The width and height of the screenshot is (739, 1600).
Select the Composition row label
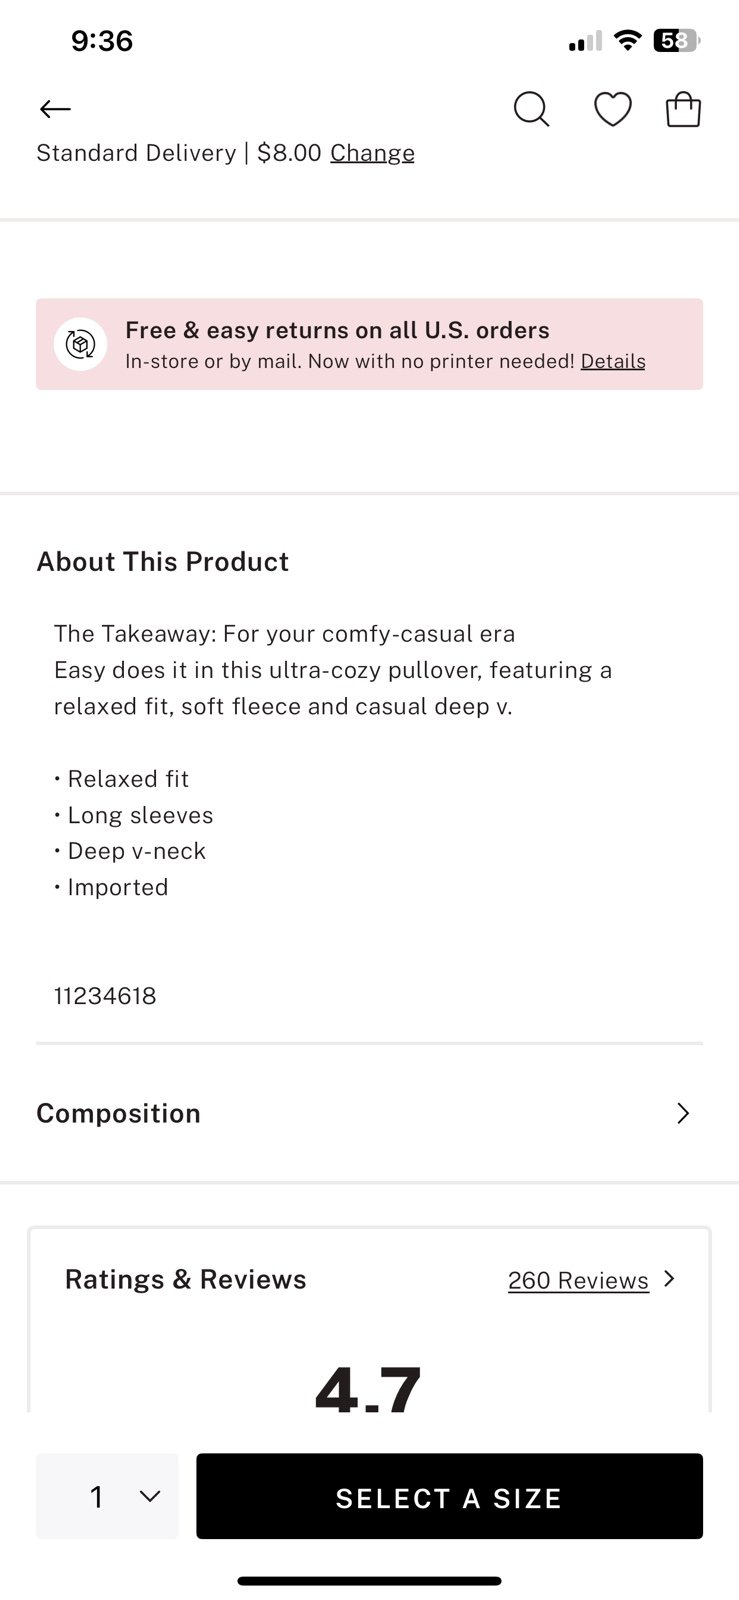coord(118,1113)
